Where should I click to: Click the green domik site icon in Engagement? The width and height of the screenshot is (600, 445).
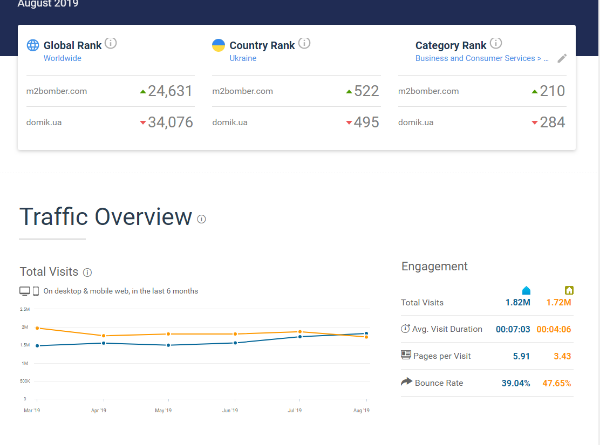[569, 290]
